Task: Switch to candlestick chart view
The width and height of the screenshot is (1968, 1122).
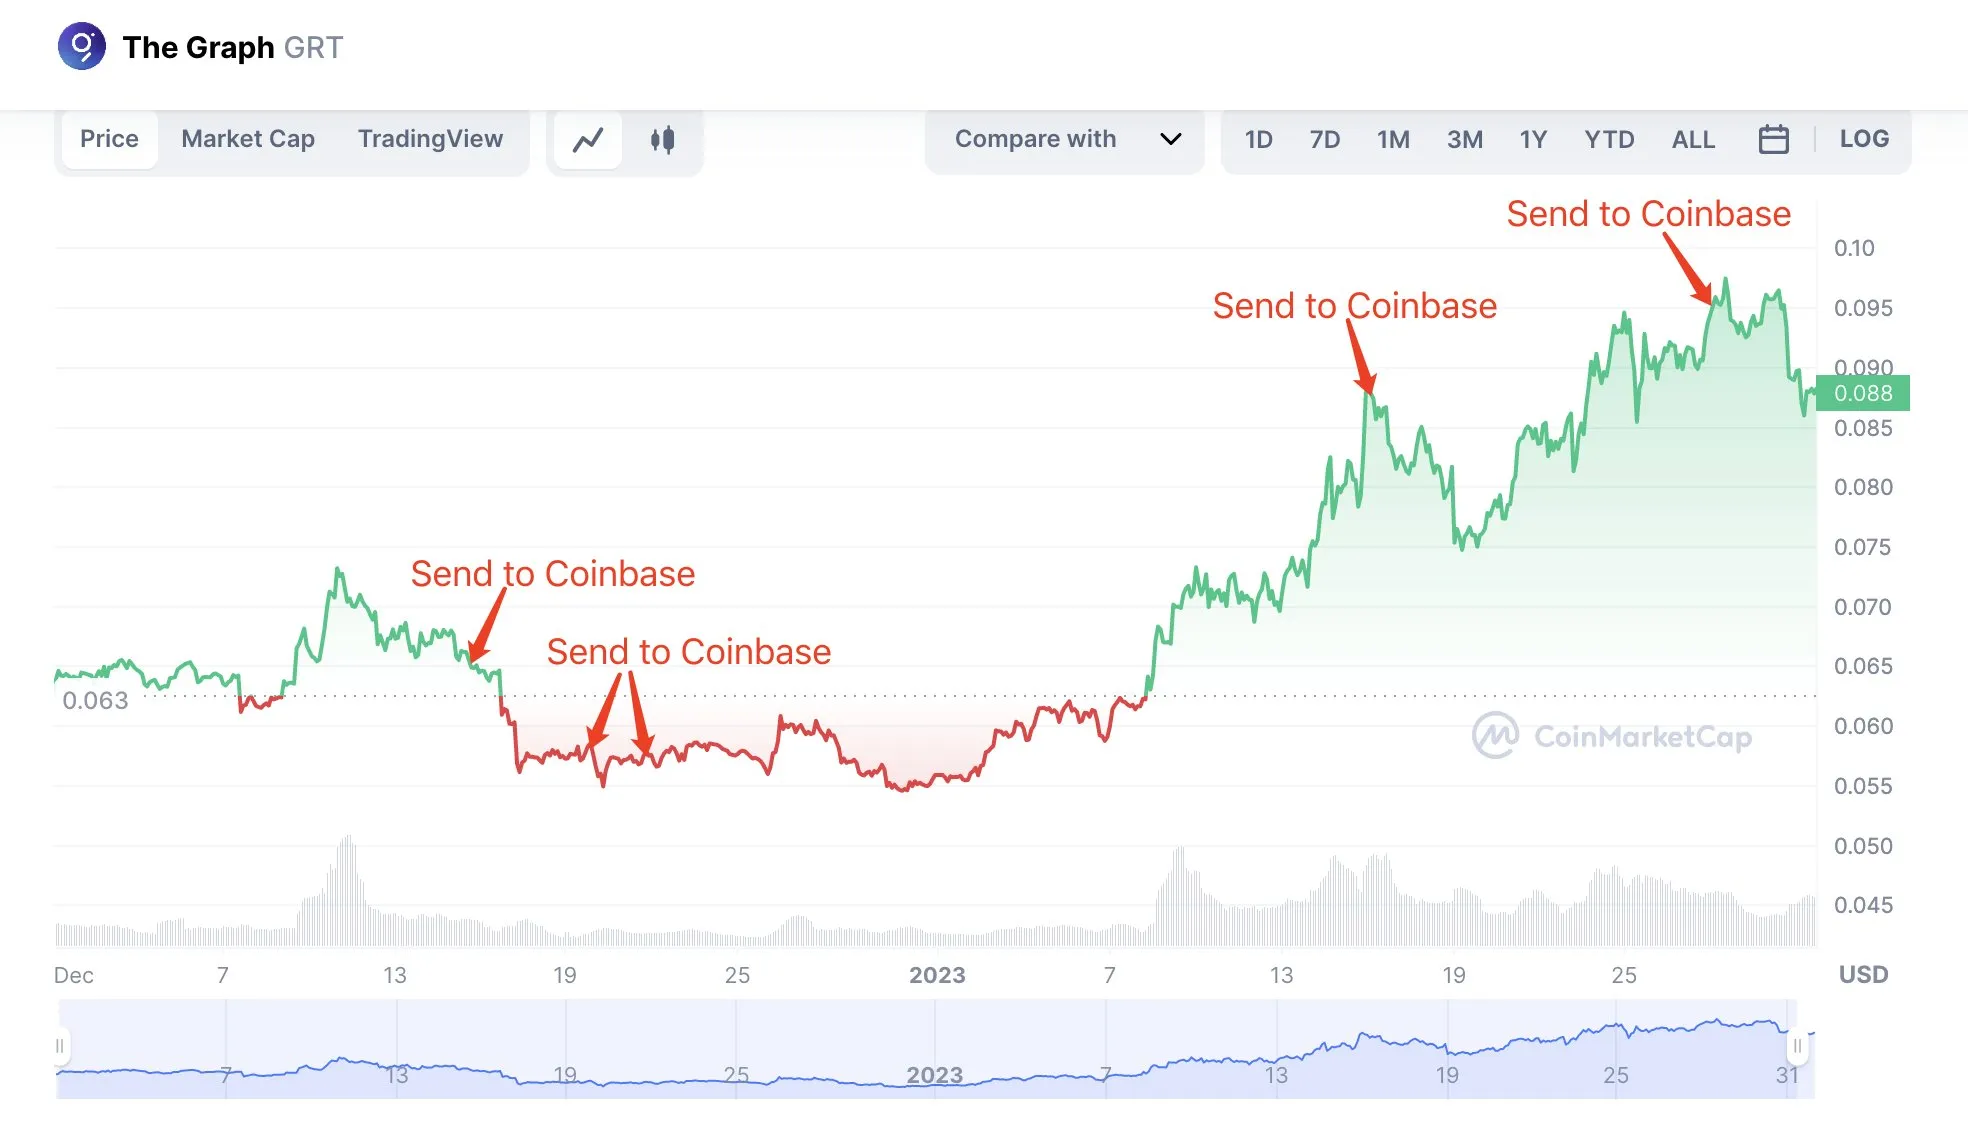Action: (x=661, y=140)
